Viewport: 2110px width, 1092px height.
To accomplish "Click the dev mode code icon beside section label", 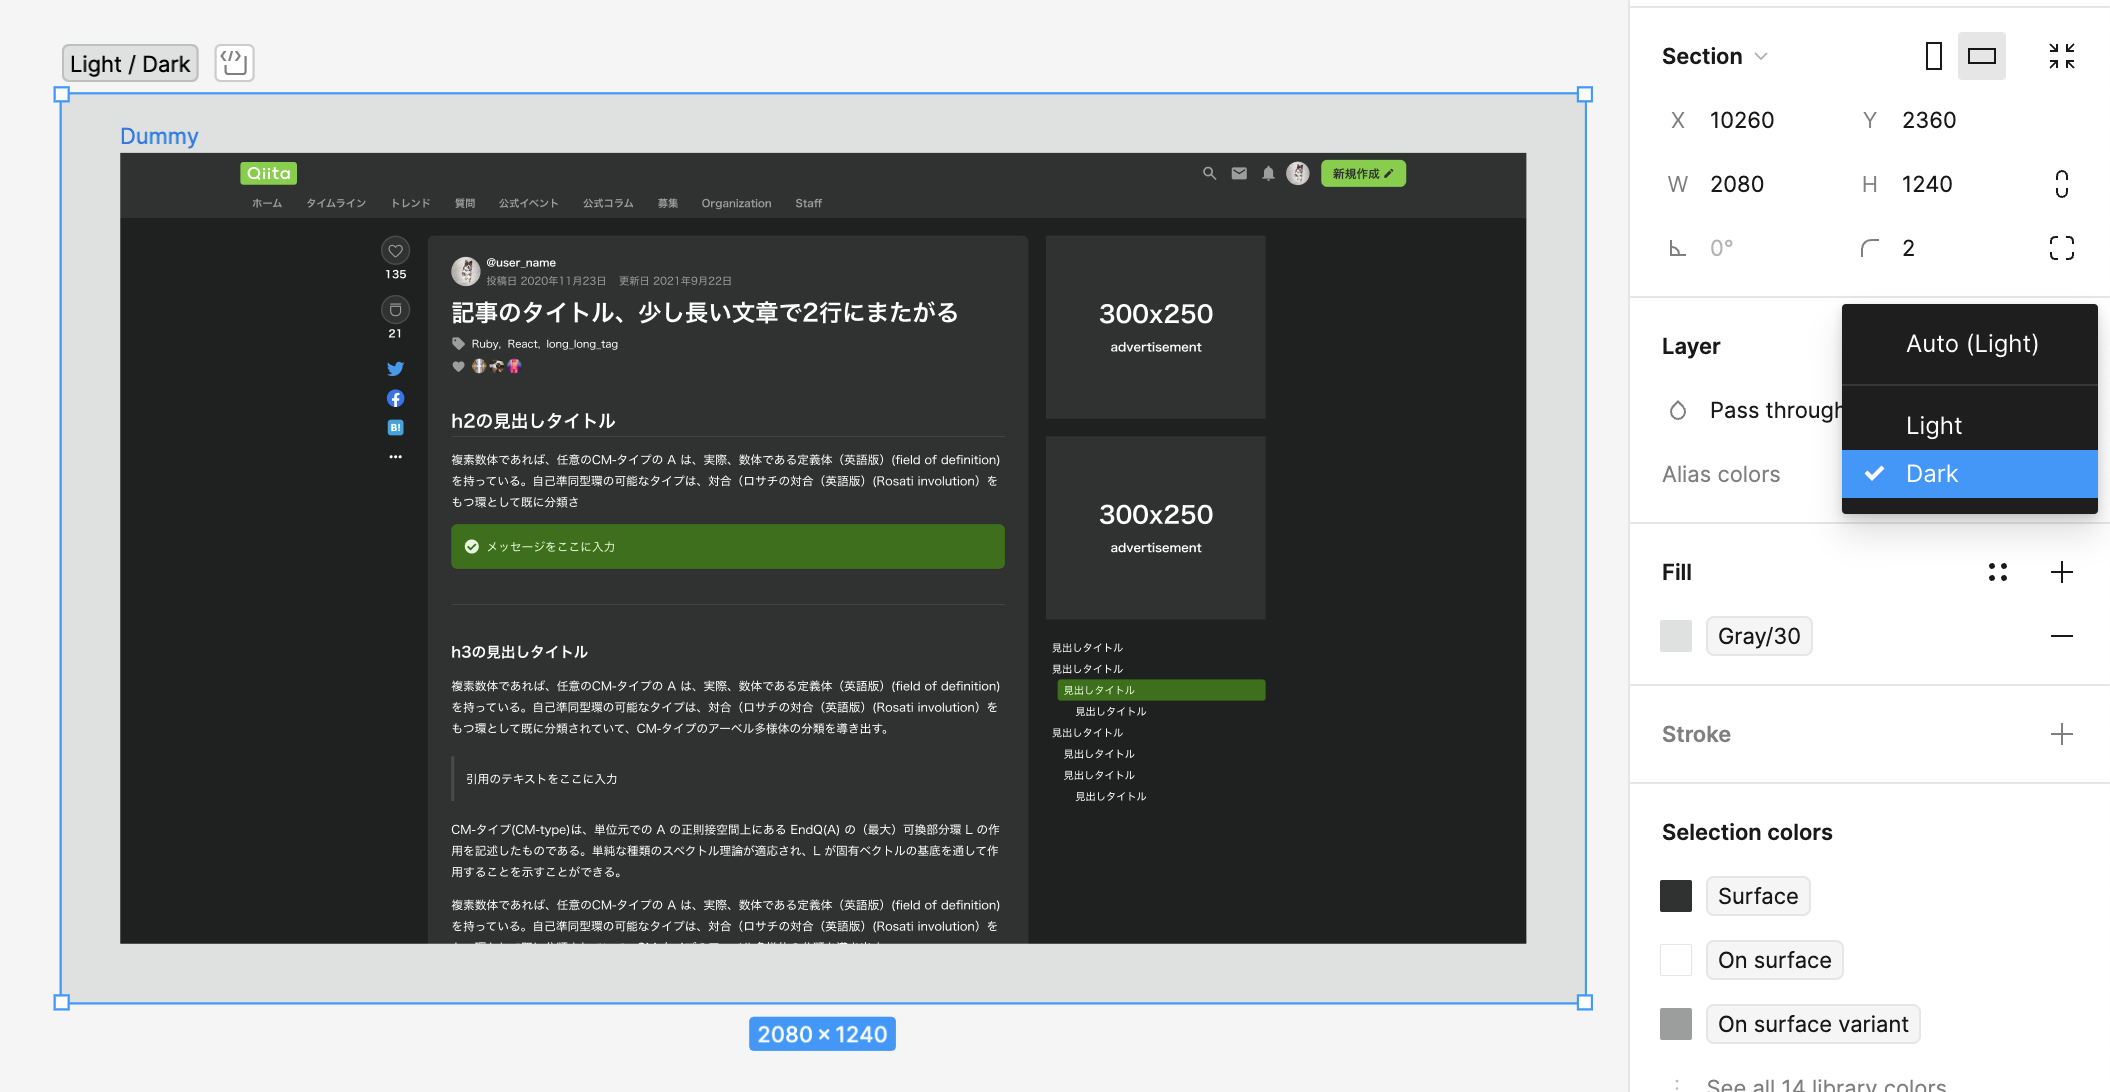I will (x=234, y=63).
